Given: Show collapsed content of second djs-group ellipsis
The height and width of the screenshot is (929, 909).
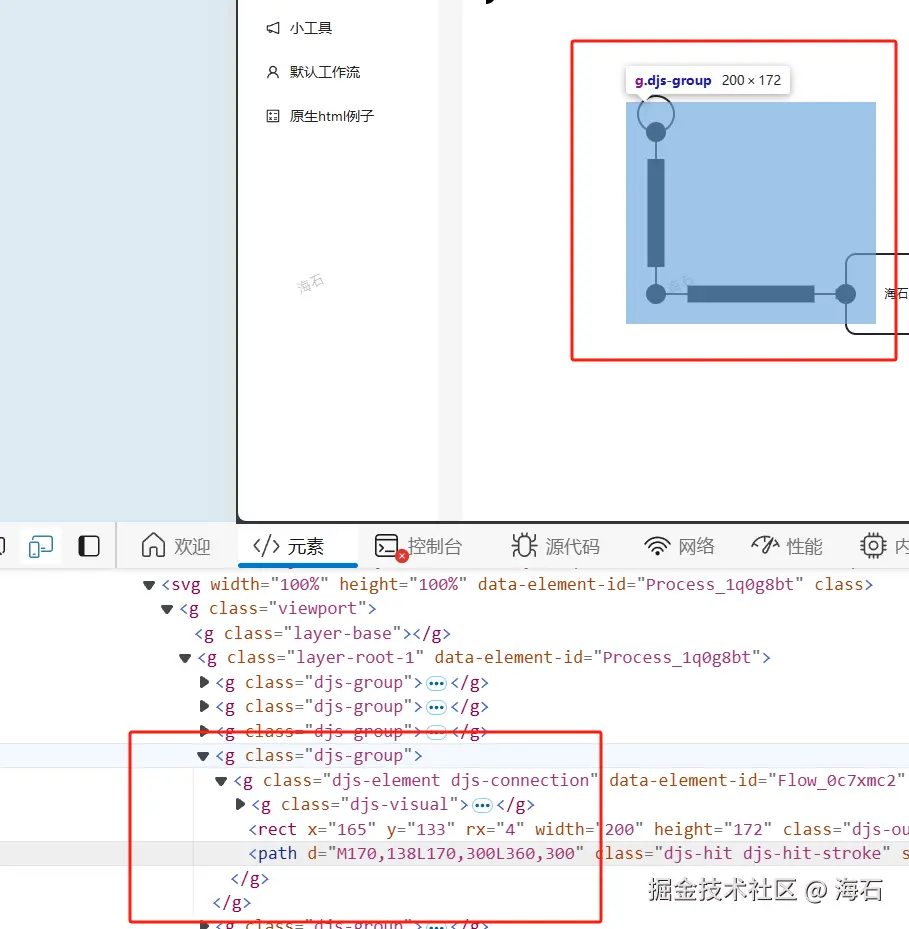Looking at the screenshot, I should tap(436, 708).
